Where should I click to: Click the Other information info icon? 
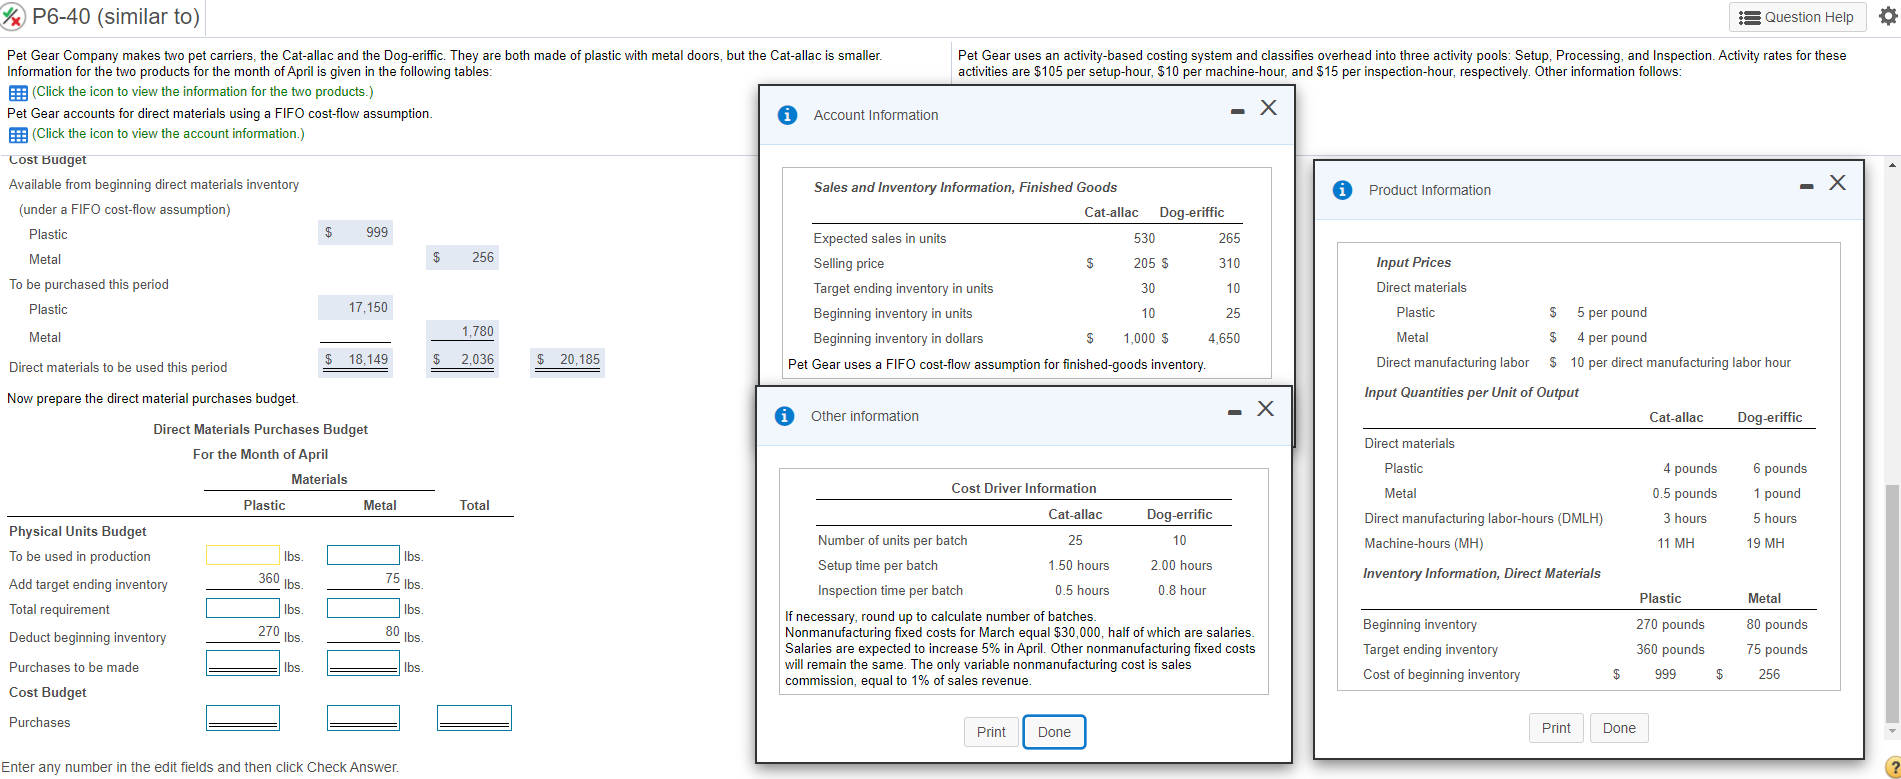tap(785, 416)
